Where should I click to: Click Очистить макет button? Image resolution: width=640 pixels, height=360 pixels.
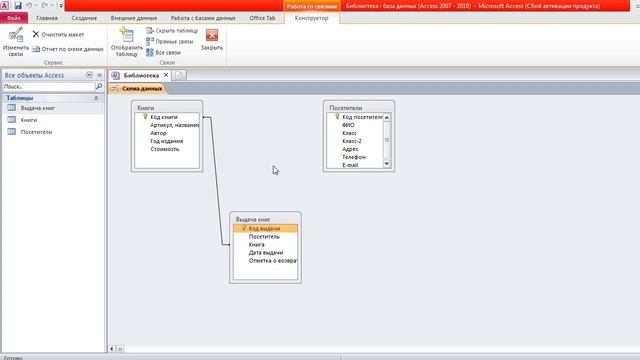point(58,34)
